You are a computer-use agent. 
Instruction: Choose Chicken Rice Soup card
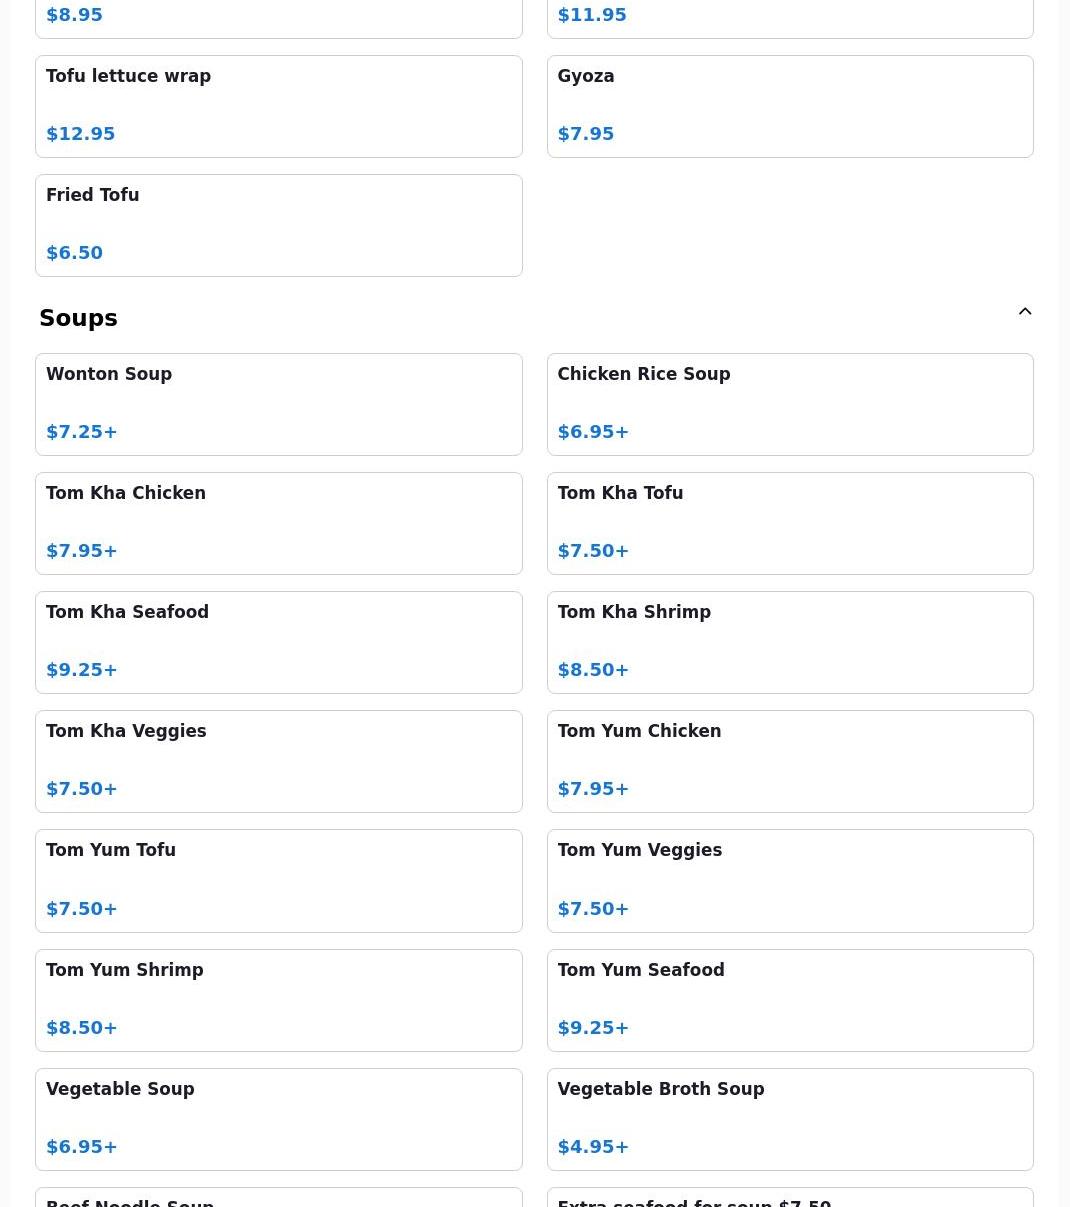pyautogui.click(x=789, y=404)
